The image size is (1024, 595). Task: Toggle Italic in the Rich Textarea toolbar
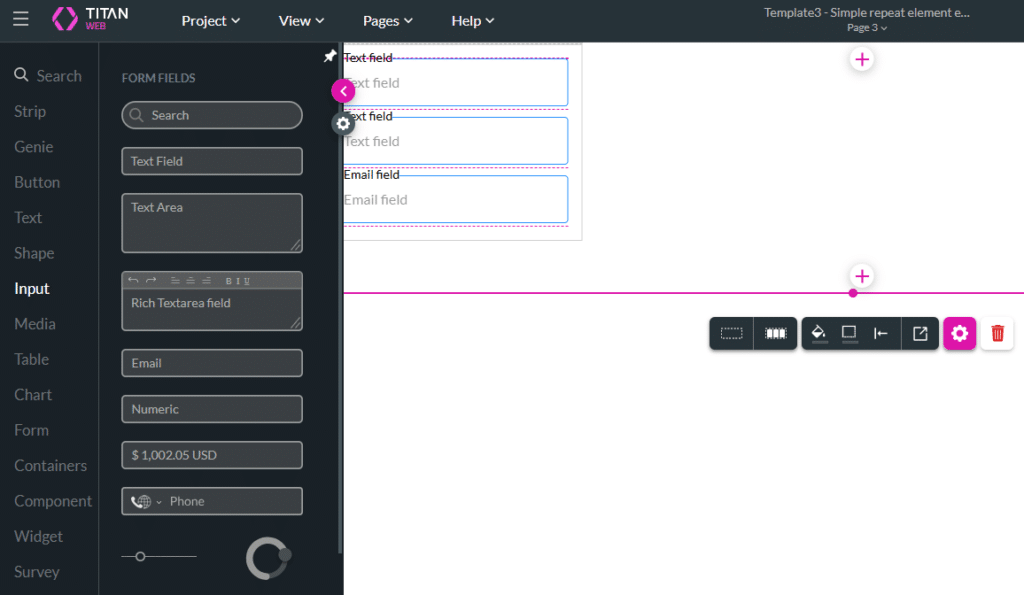(237, 281)
